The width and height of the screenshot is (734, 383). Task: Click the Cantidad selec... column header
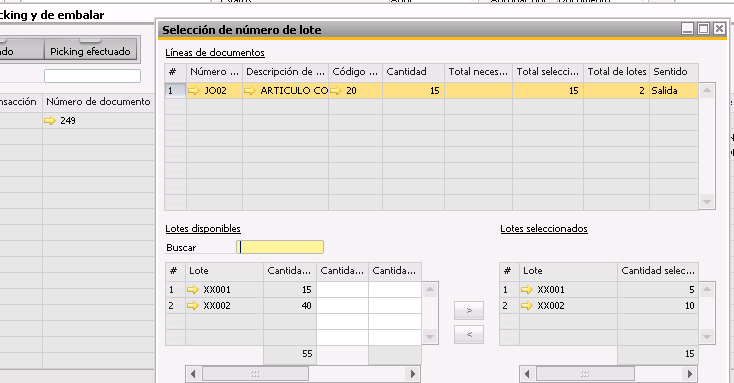click(658, 271)
